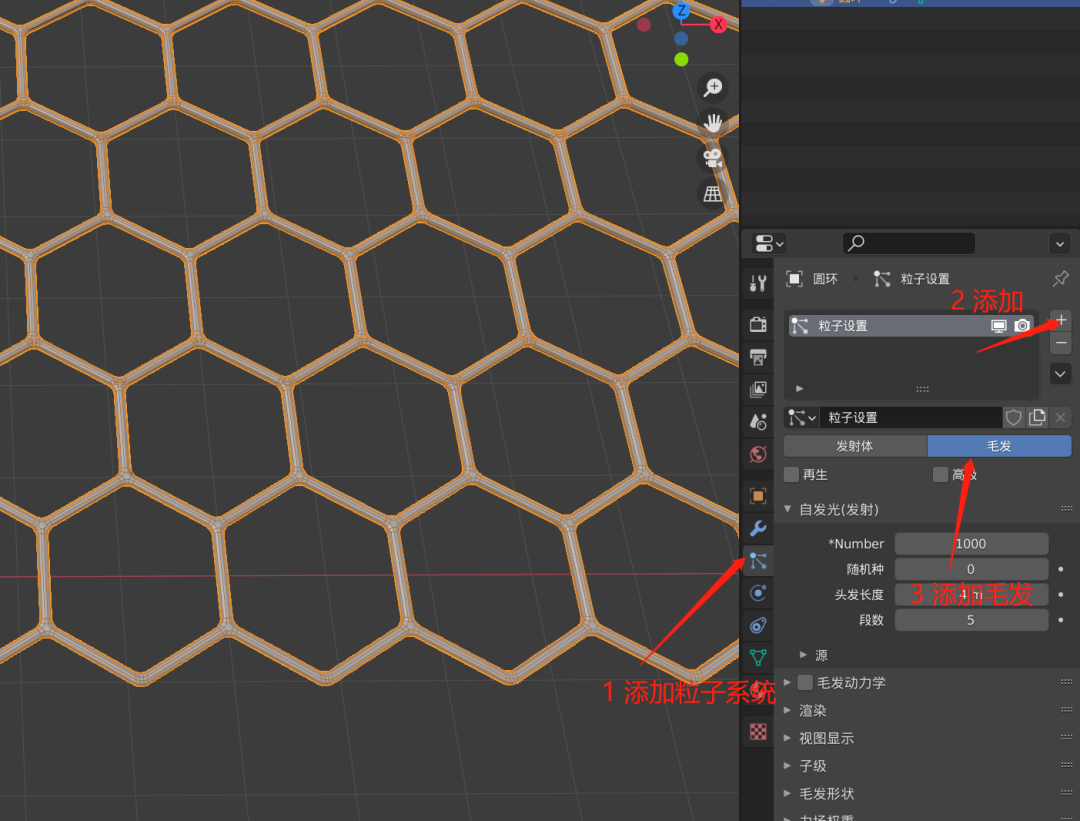Open the Particles properties tab

[758, 561]
